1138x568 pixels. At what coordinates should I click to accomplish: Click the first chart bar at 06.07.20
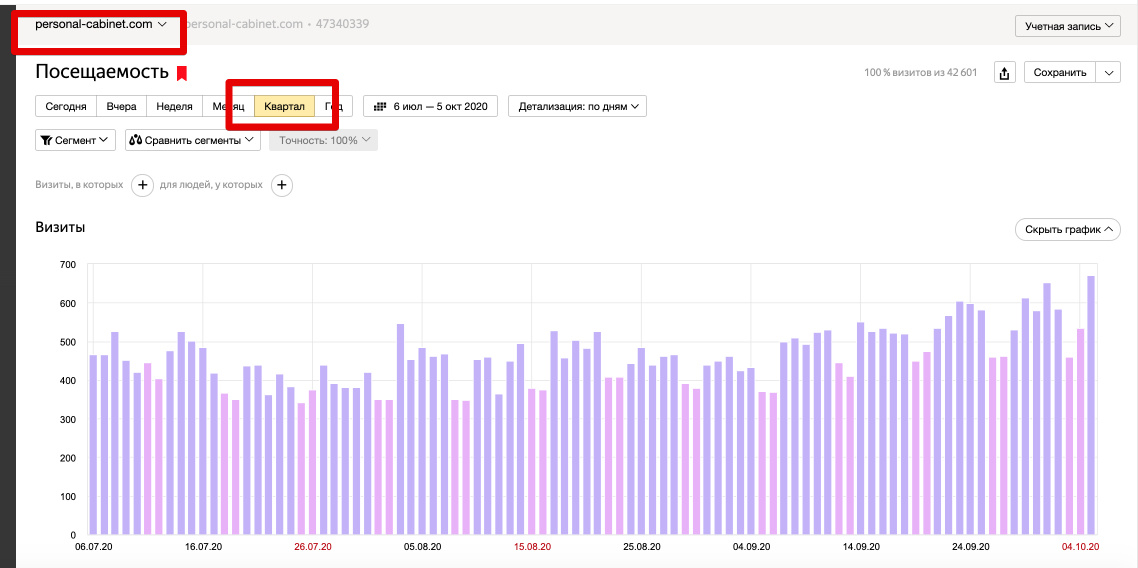[93, 445]
